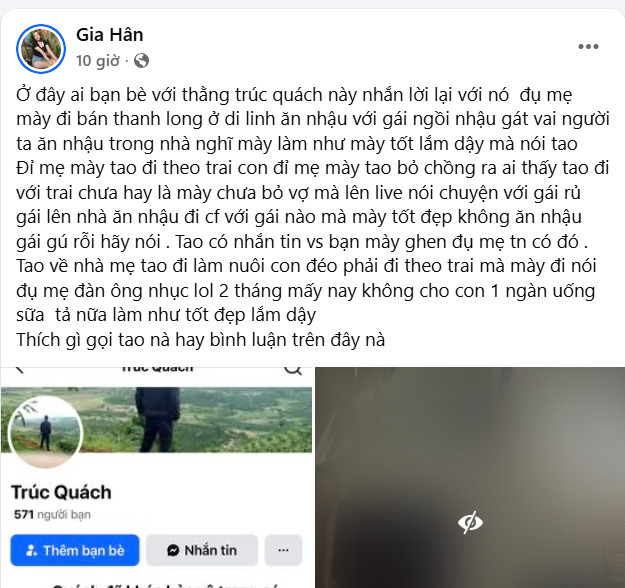The image size is (625, 588).
Task: Click the post text body starting Ở đây ai
Action: [312, 217]
